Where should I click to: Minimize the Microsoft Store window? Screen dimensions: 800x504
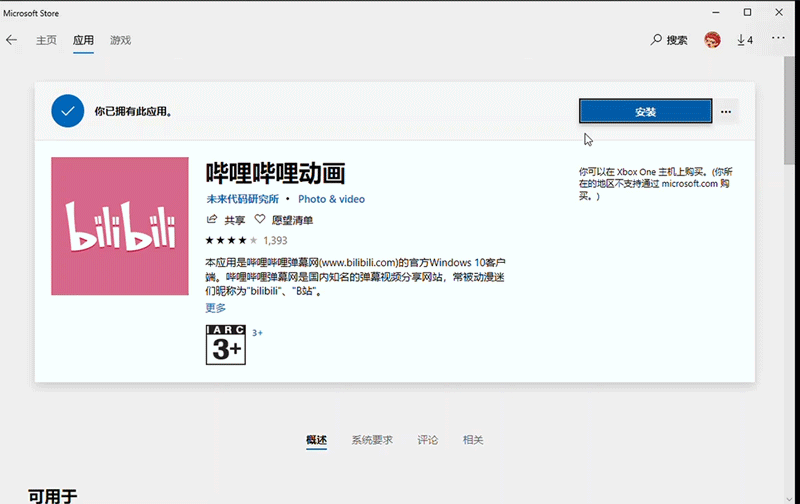coord(716,12)
